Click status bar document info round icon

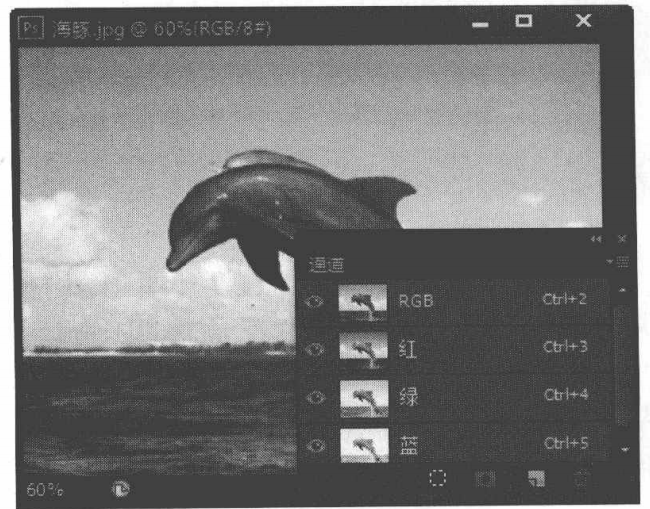coord(121,489)
